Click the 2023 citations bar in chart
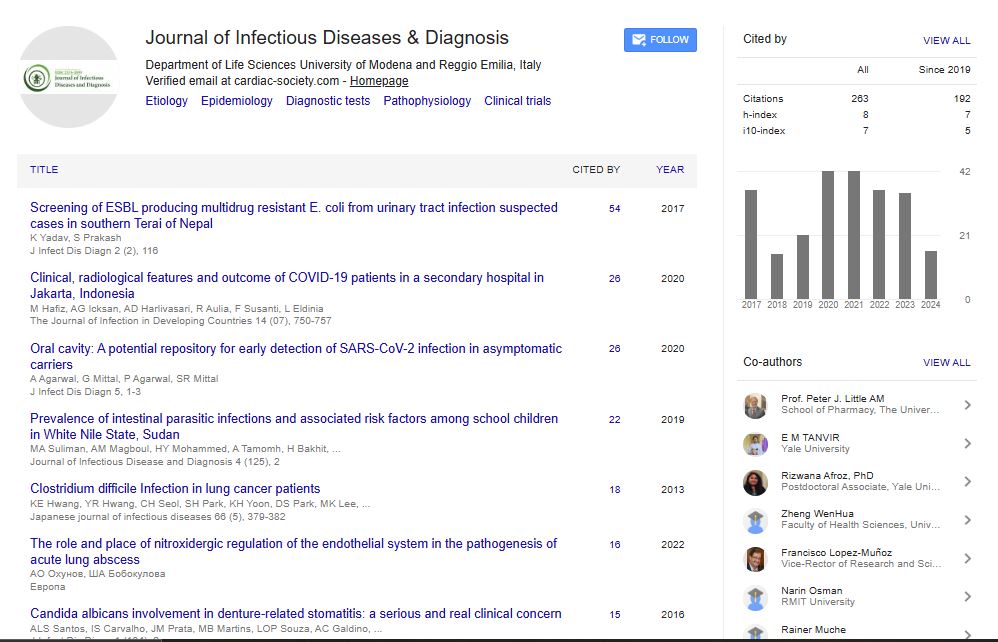The width and height of the screenshot is (998, 642). (x=904, y=246)
